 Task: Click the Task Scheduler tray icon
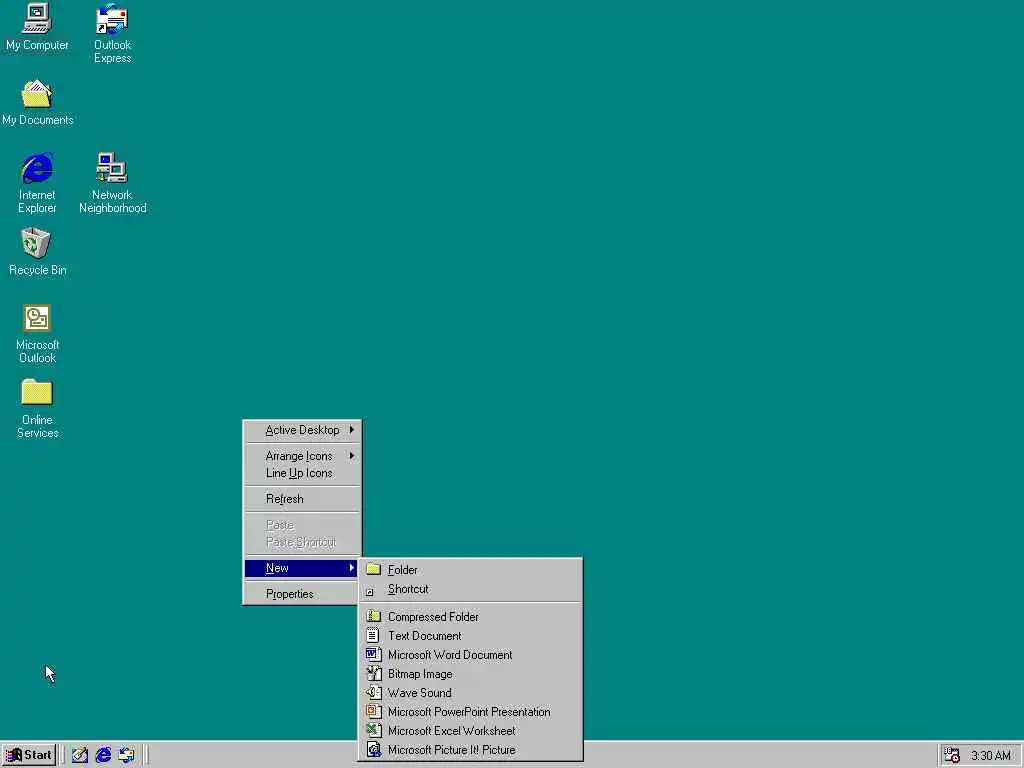(952, 756)
